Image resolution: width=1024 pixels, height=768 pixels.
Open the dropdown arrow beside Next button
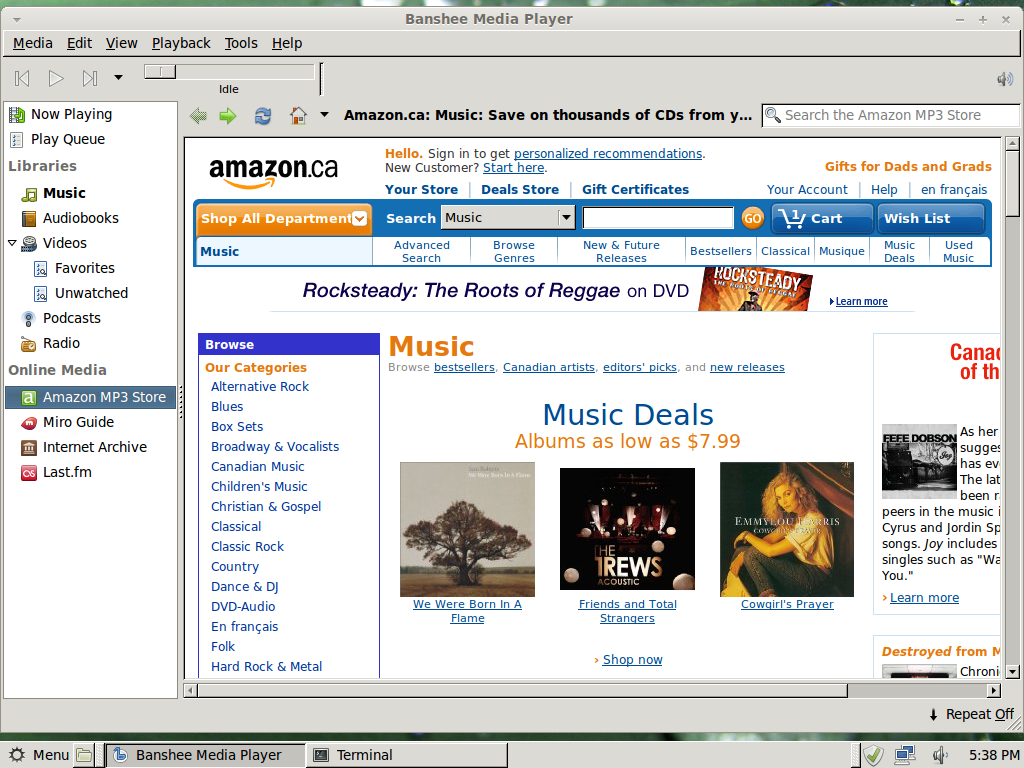click(118, 78)
